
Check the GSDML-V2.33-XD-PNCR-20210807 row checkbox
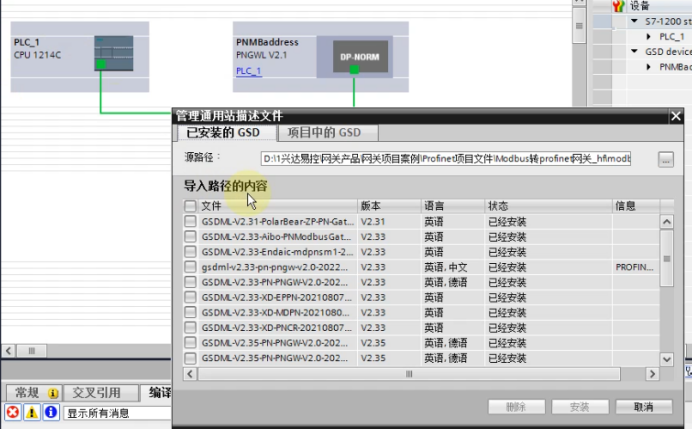point(190,327)
